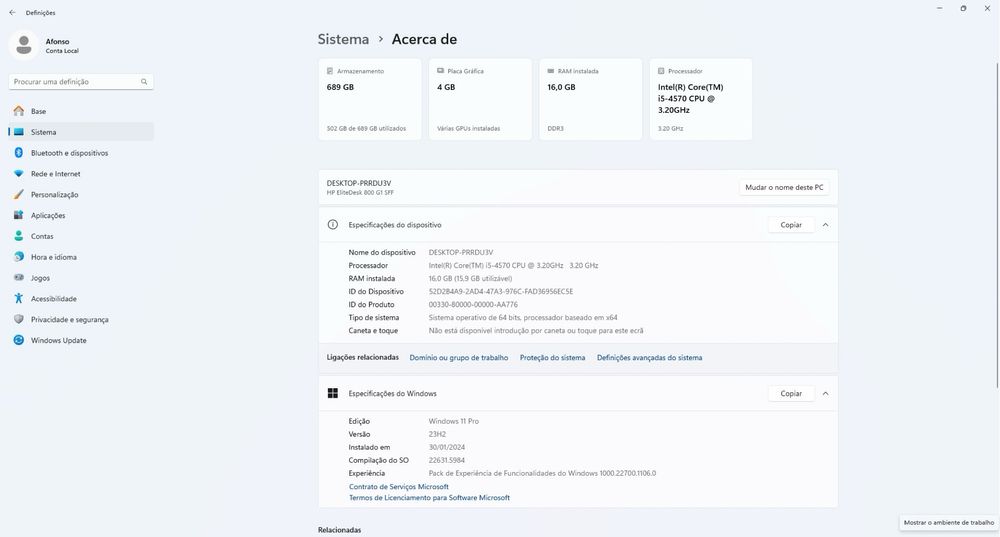Open Privacidade e segurança settings
The height and width of the screenshot is (537, 1000).
[69, 320]
